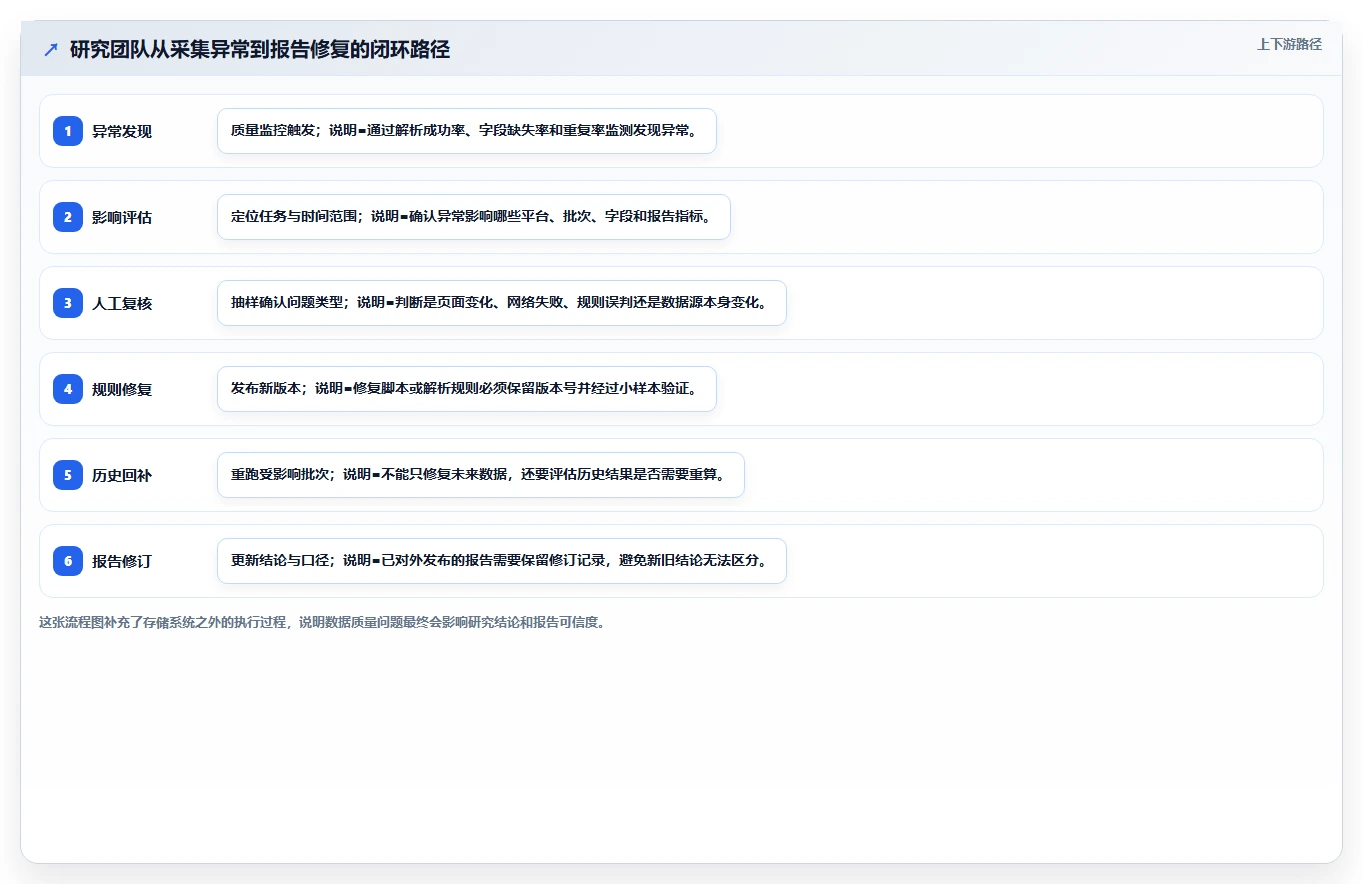Select the 异常发现 step label

(x=122, y=131)
